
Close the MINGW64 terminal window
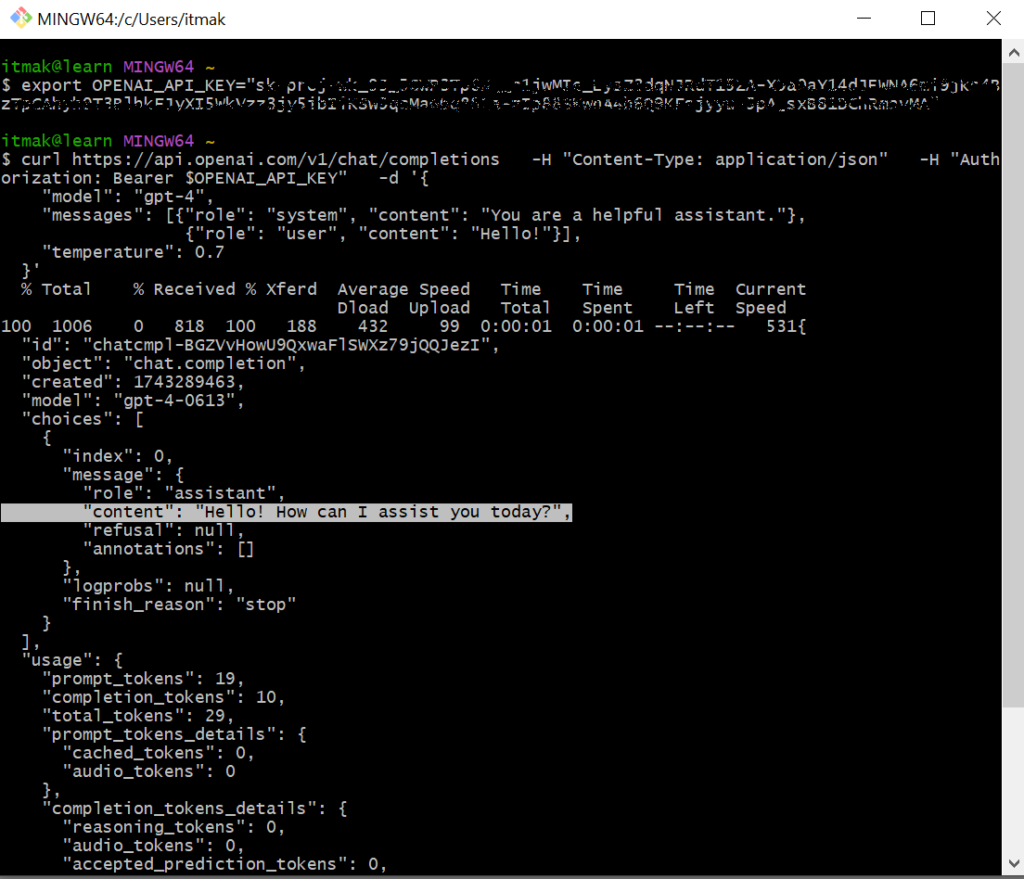993,18
